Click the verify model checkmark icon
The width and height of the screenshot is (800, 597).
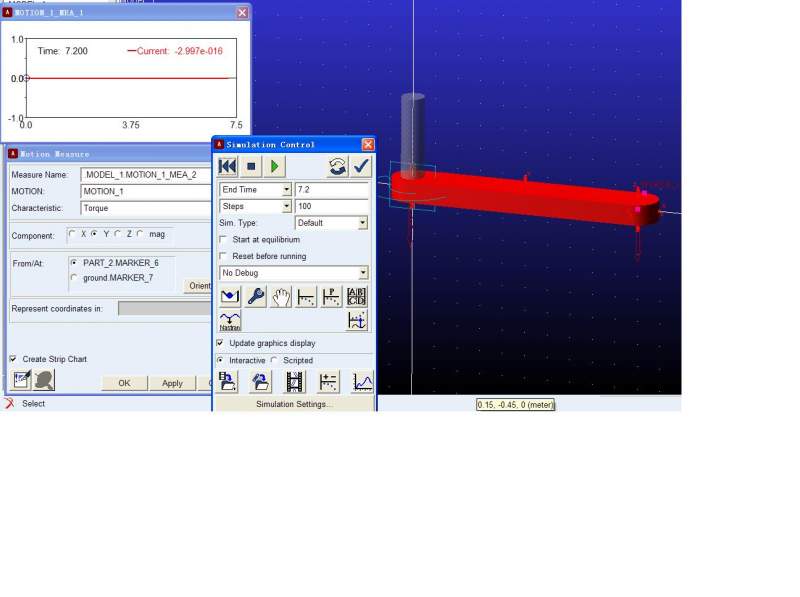(361, 166)
